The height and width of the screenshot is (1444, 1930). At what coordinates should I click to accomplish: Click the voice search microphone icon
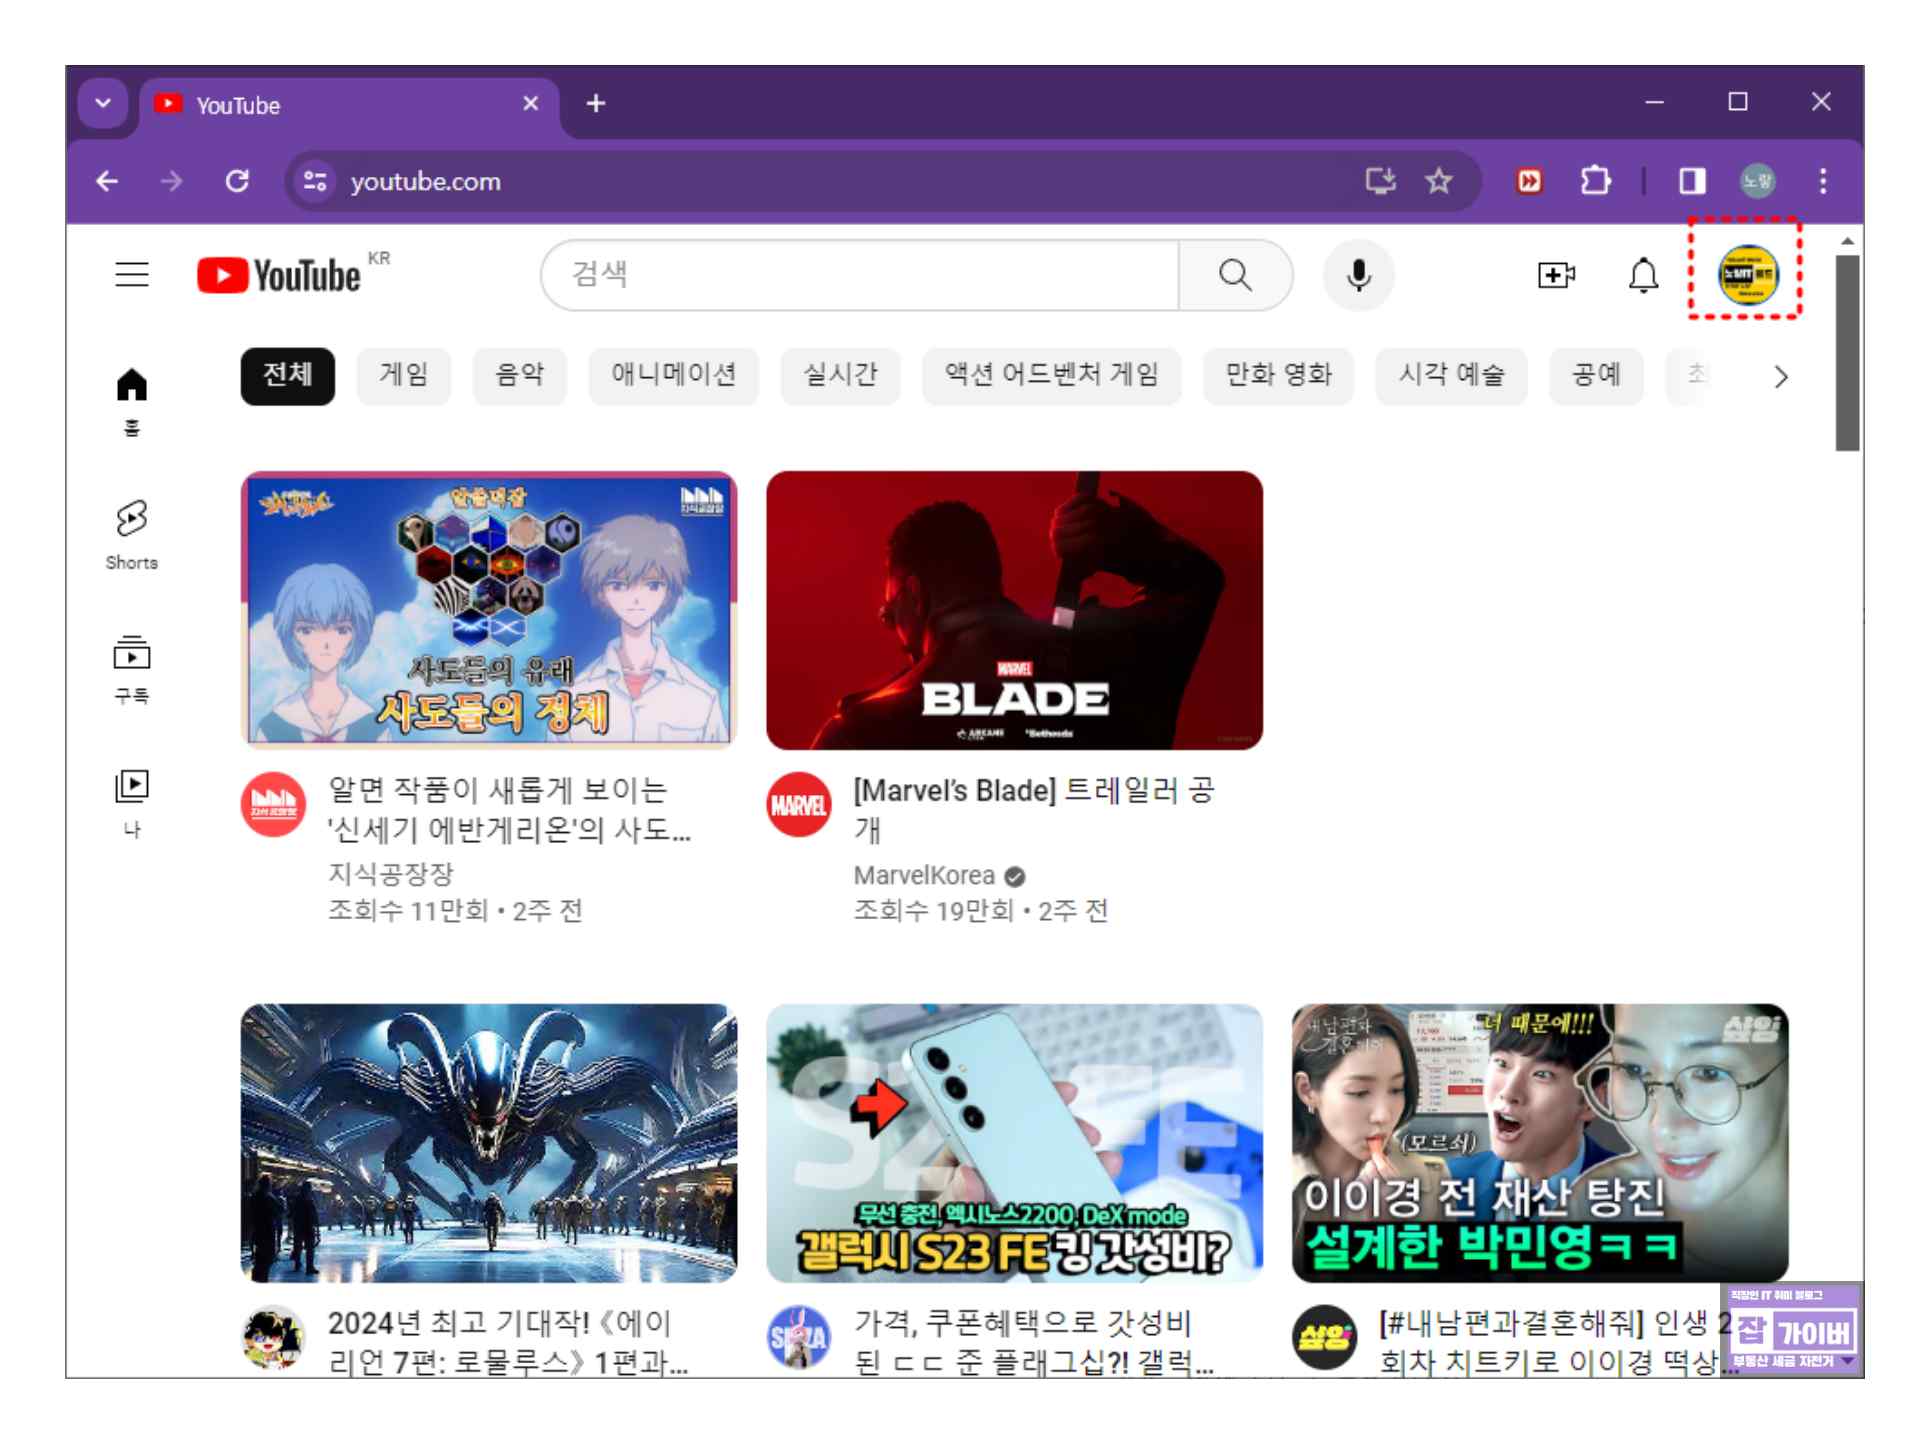pyautogui.click(x=1358, y=275)
